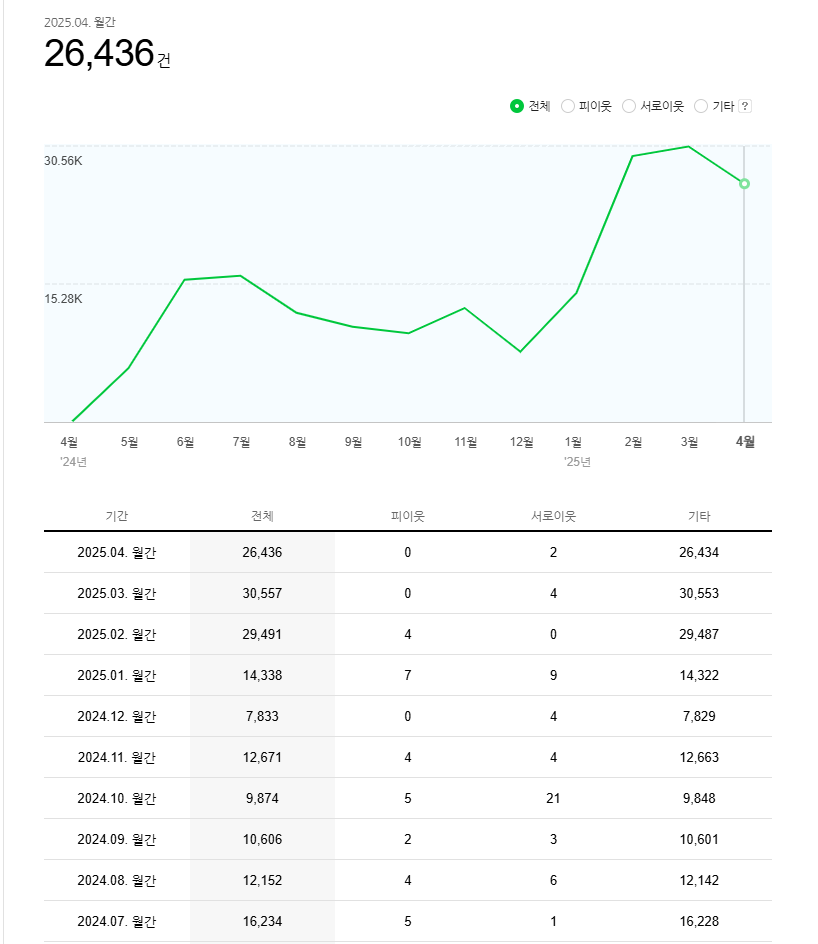Select the 2025.02. 월간 row label
The image size is (818, 944).
(117, 635)
